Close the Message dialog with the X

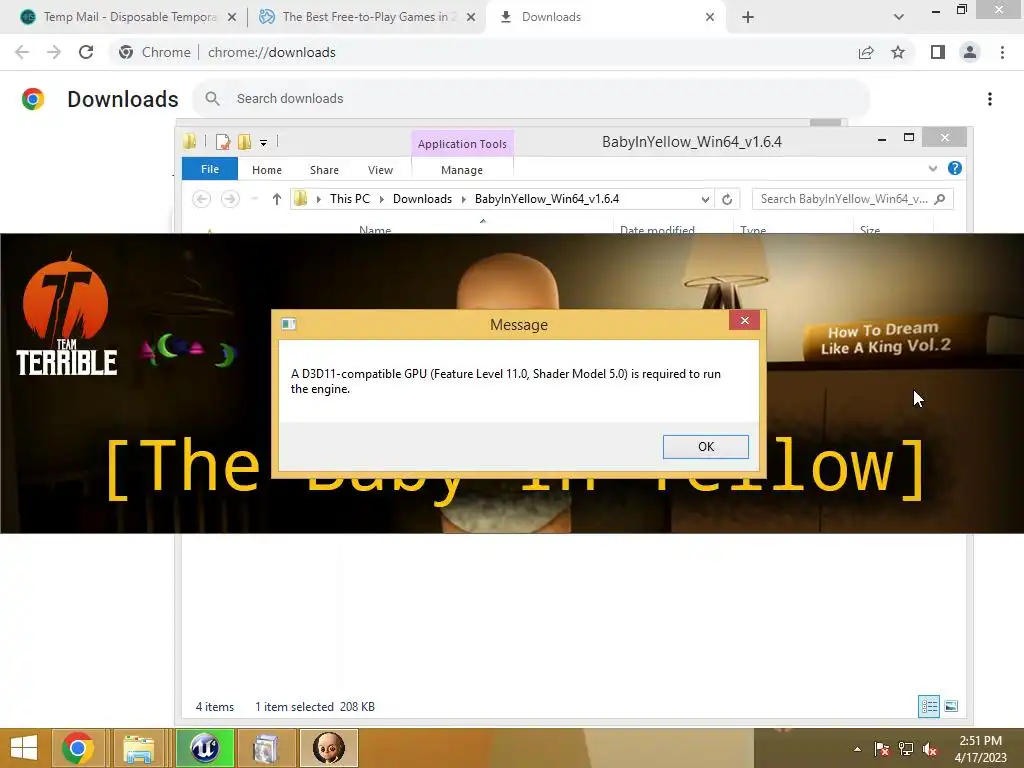(x=744, y=320)
